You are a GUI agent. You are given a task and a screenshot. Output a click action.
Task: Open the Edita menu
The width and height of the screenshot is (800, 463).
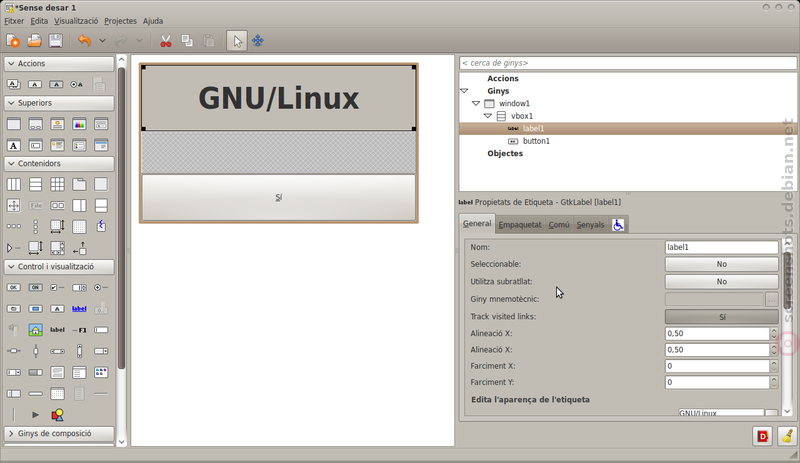click(39, 21)
